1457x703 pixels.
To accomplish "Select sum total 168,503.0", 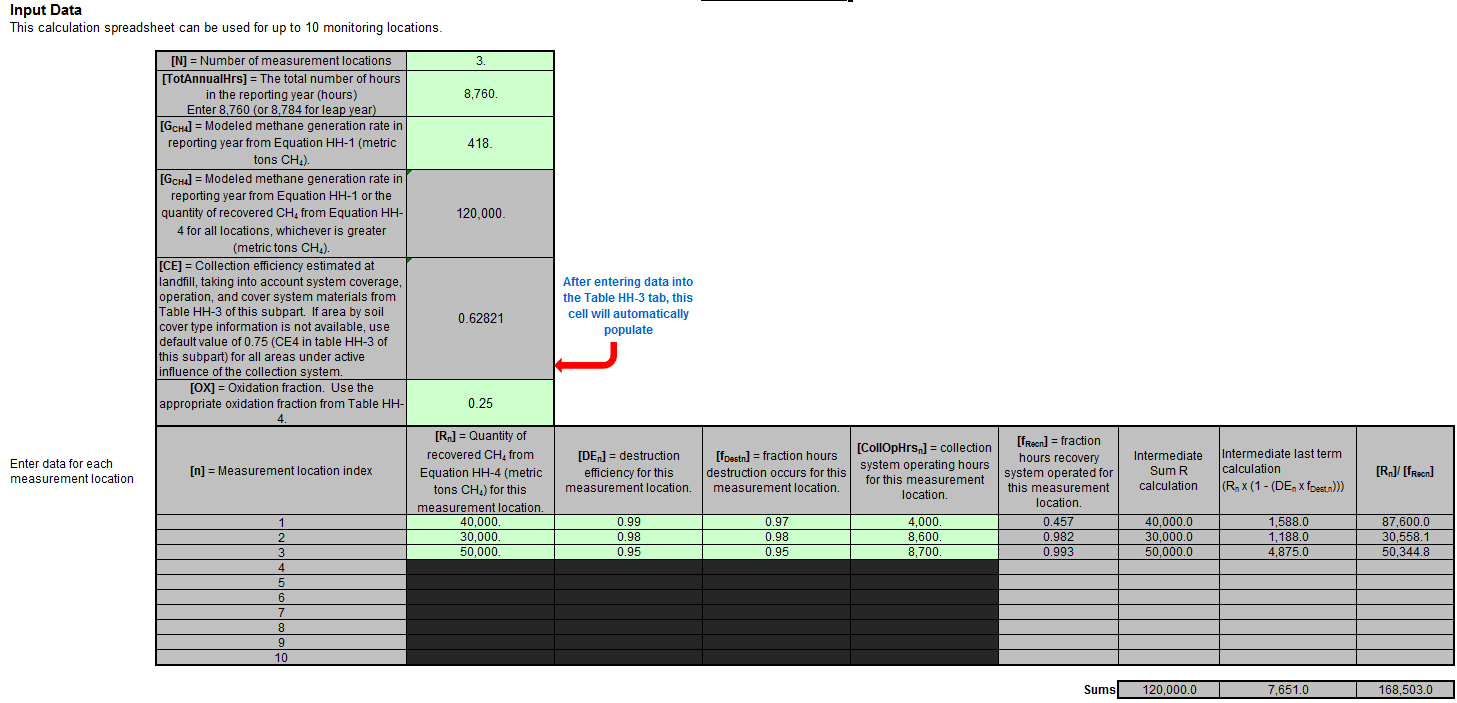I will tap(1405, 690).
